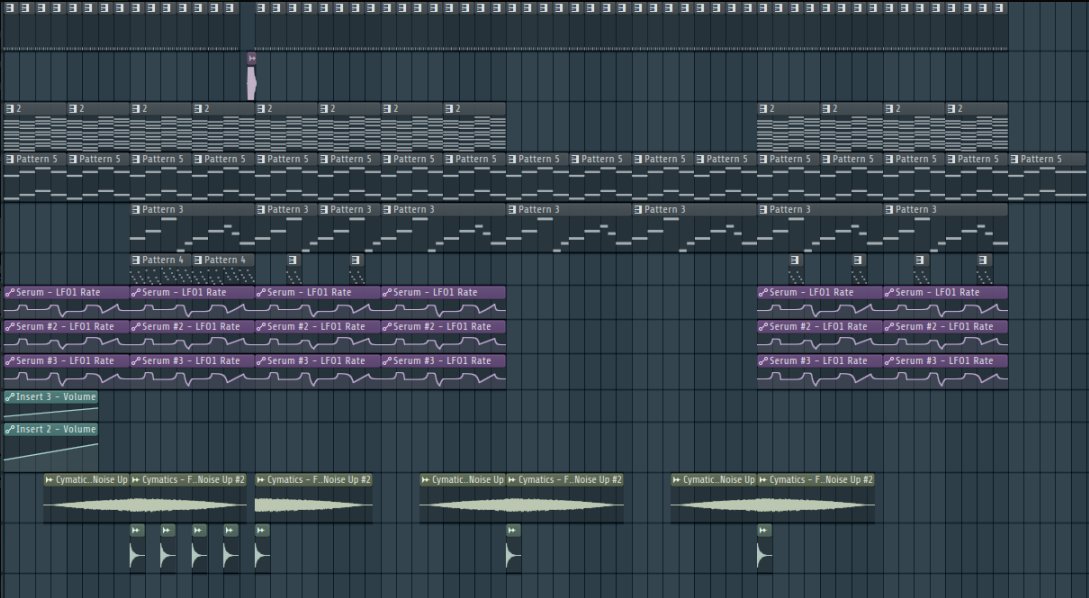Click the automation icon on the Insert 2 - Volume clip
1089x598 pixels.
[10, 429]
